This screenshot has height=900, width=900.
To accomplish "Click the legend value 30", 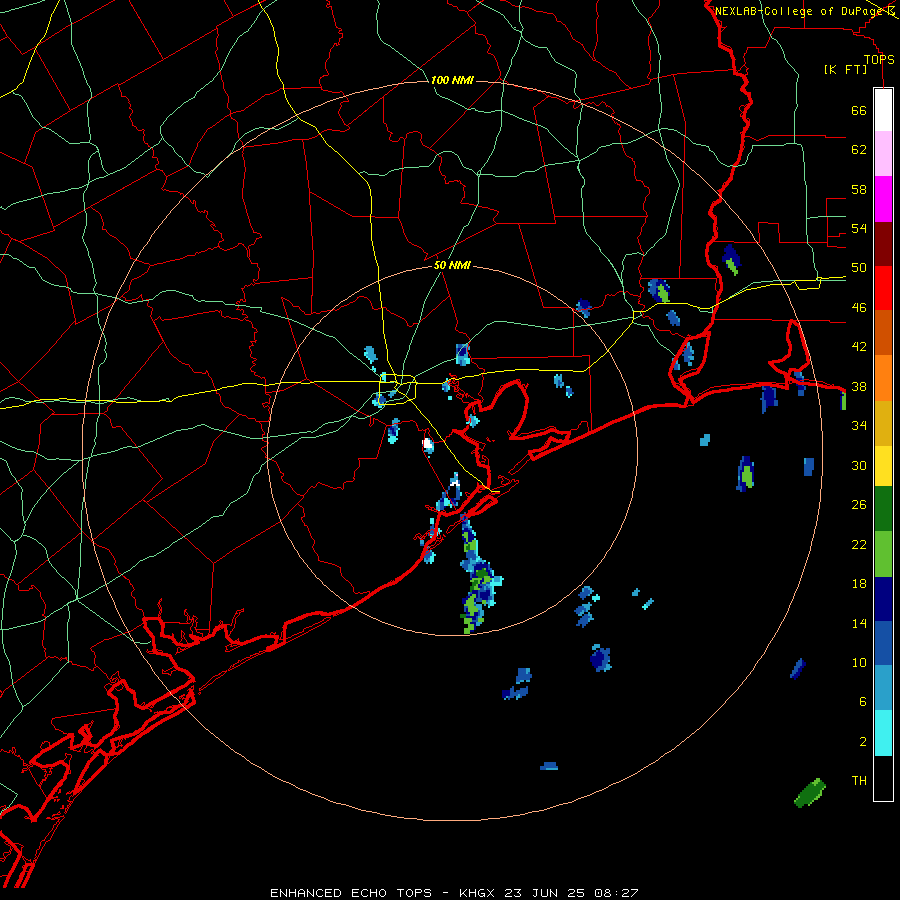I will (859, 465).
